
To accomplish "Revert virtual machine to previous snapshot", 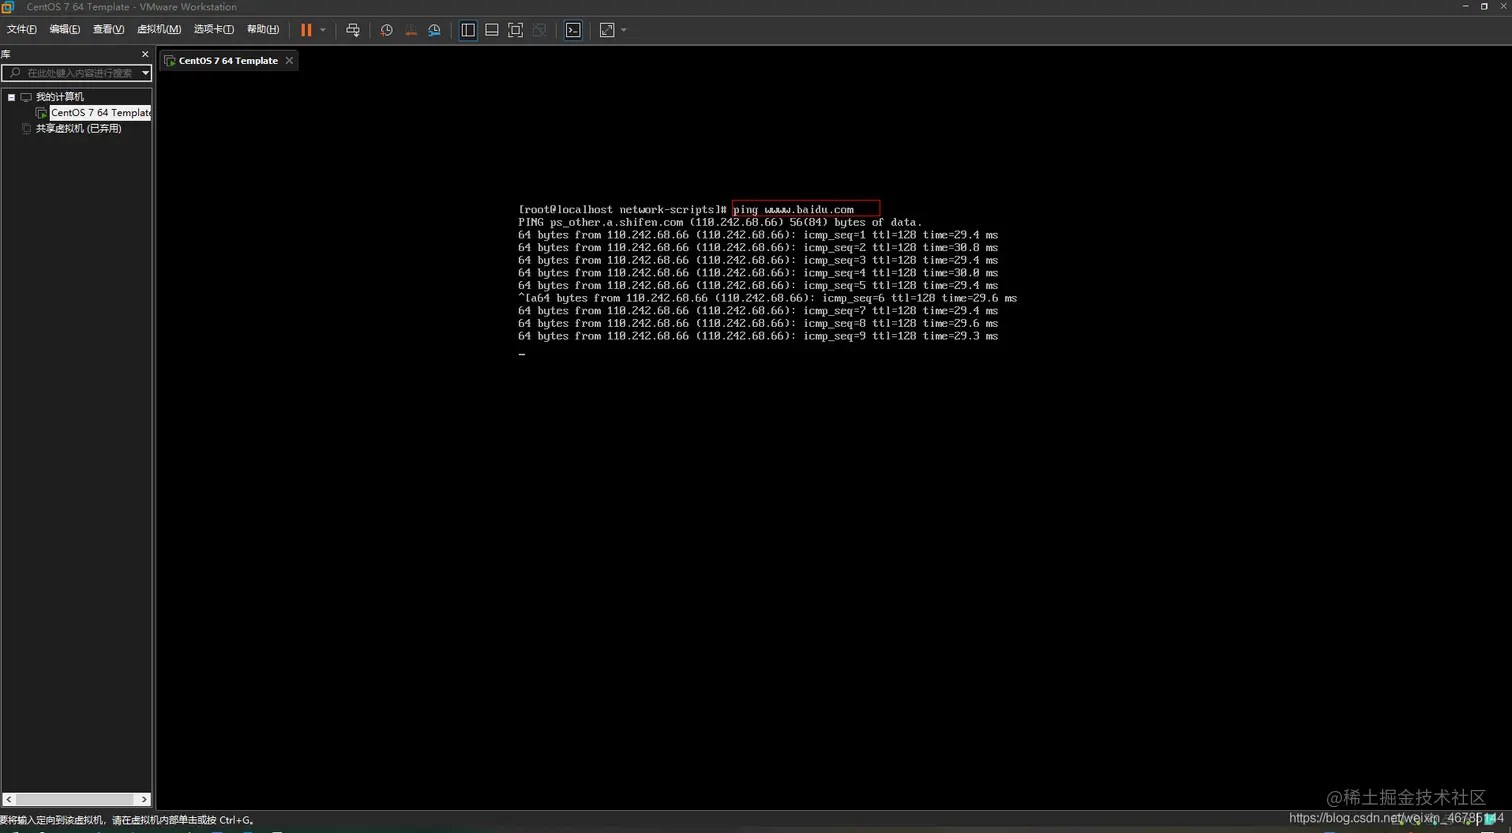I will (x=410, y=30).
